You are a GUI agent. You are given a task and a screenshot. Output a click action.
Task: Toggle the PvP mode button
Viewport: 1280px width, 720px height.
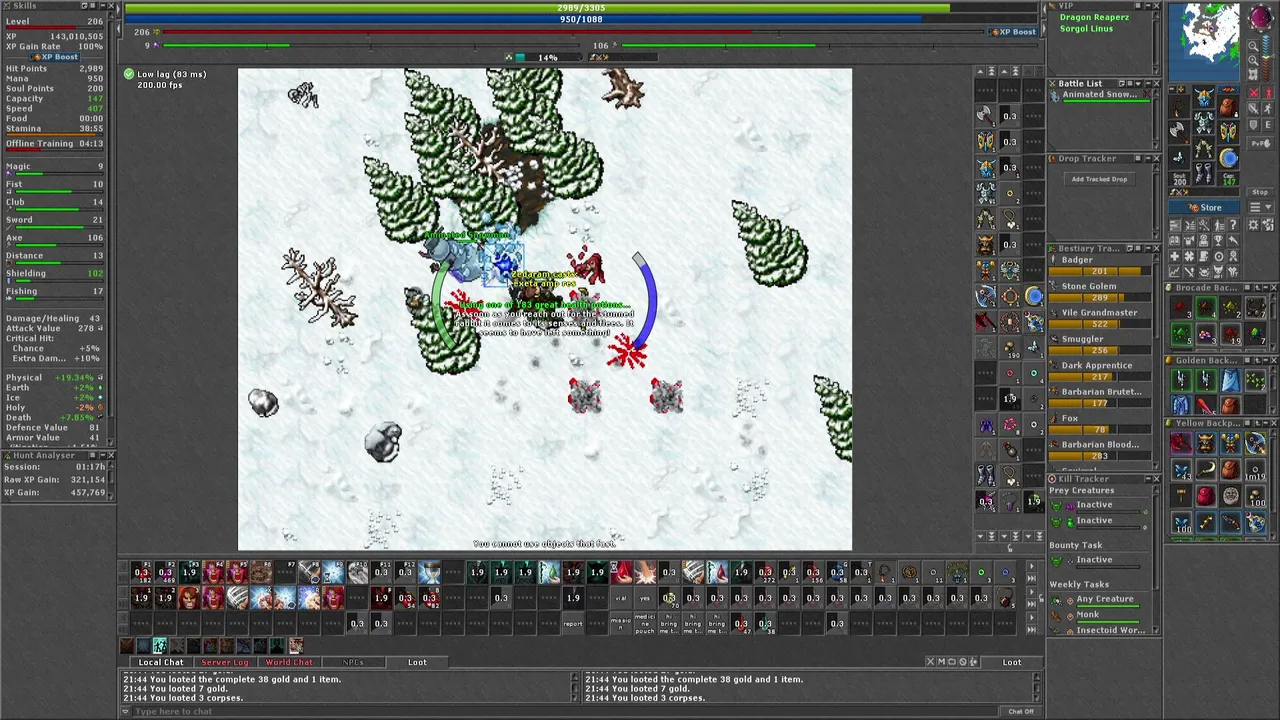1260,143
